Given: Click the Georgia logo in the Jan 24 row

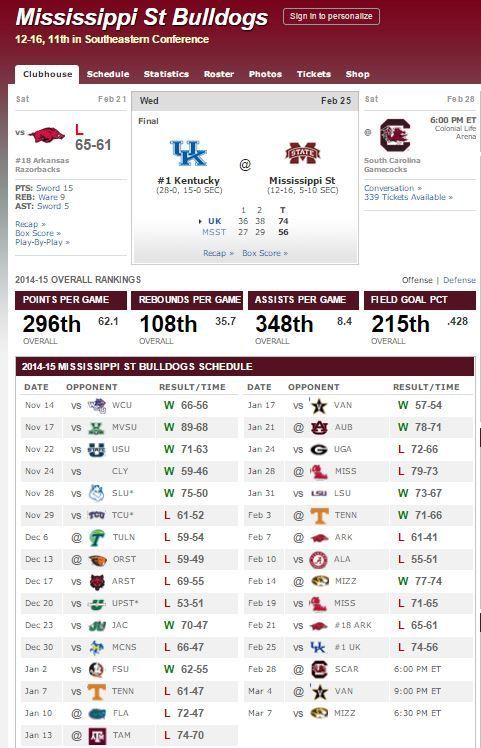Looking at the screenshot, I should point(318,449).
